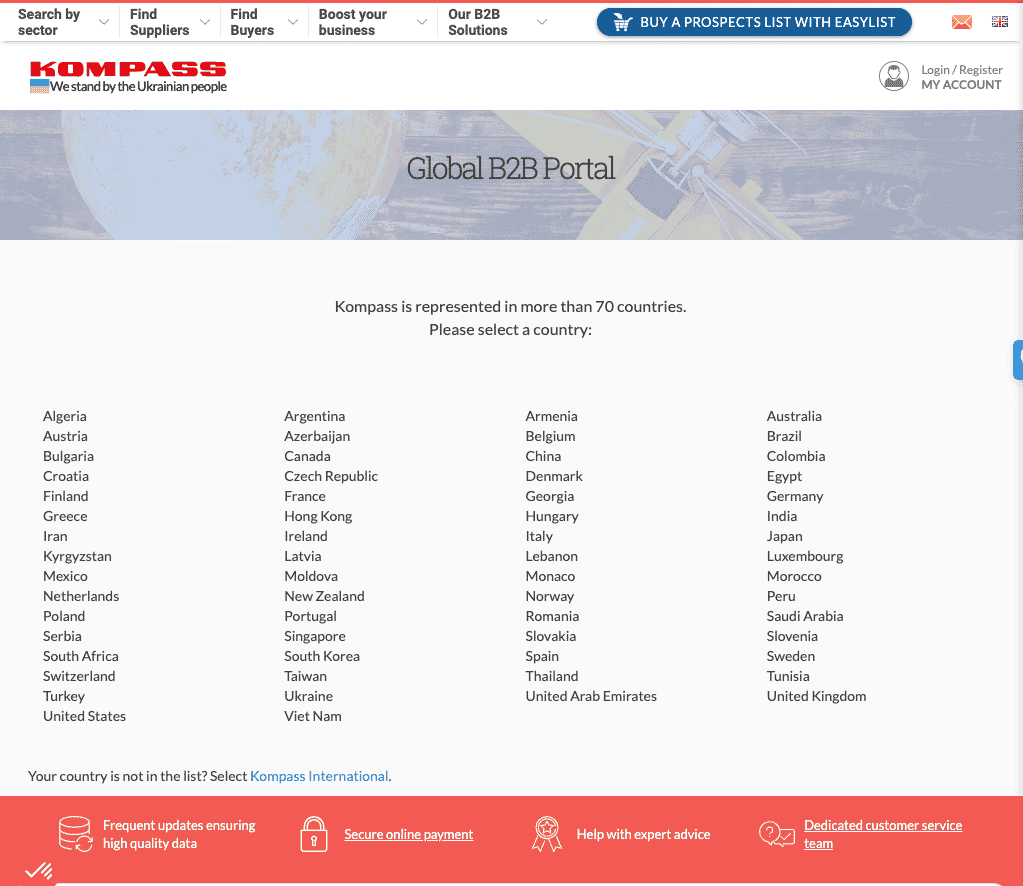Choose Czech Republic
Viewport: 1023px width, 886px height.
[331, 476]
